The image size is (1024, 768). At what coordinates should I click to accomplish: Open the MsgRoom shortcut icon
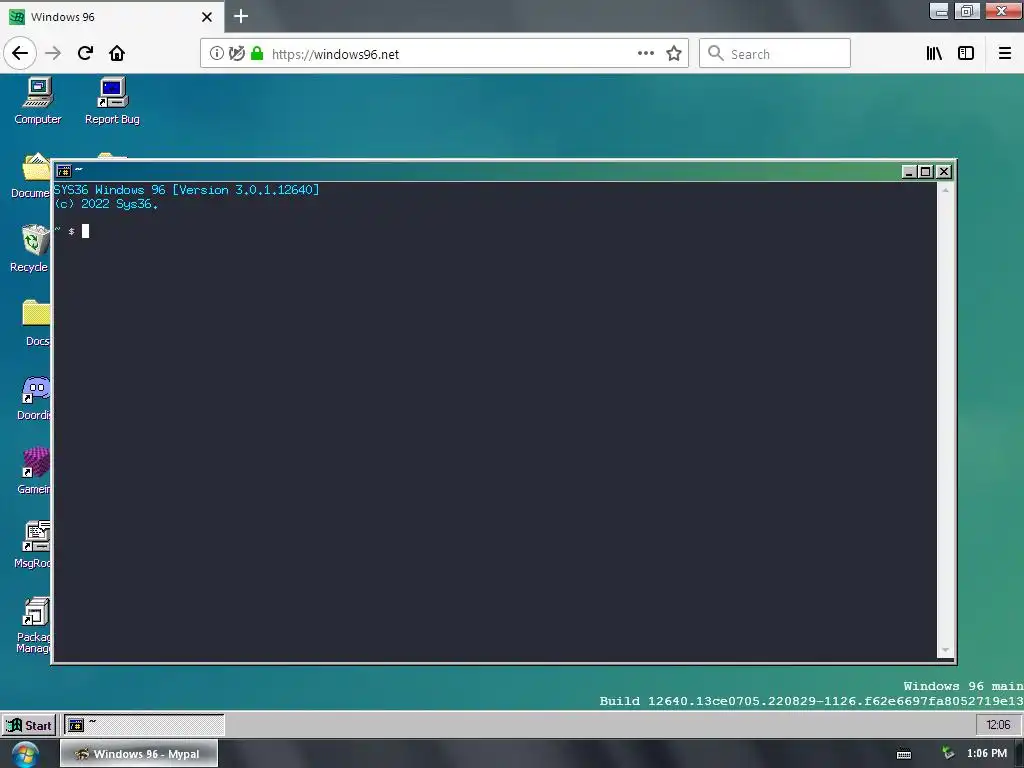tap(34, 545)
